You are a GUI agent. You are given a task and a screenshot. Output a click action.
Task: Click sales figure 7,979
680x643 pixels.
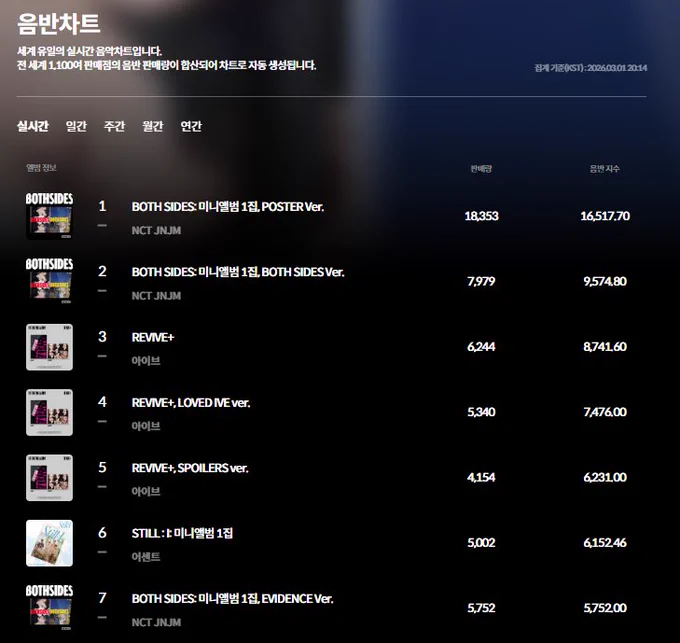tap(481, 281)
